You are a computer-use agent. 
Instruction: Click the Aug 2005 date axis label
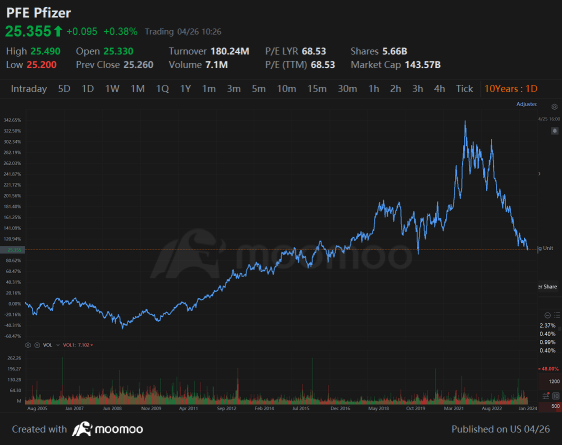pos(37,408)
